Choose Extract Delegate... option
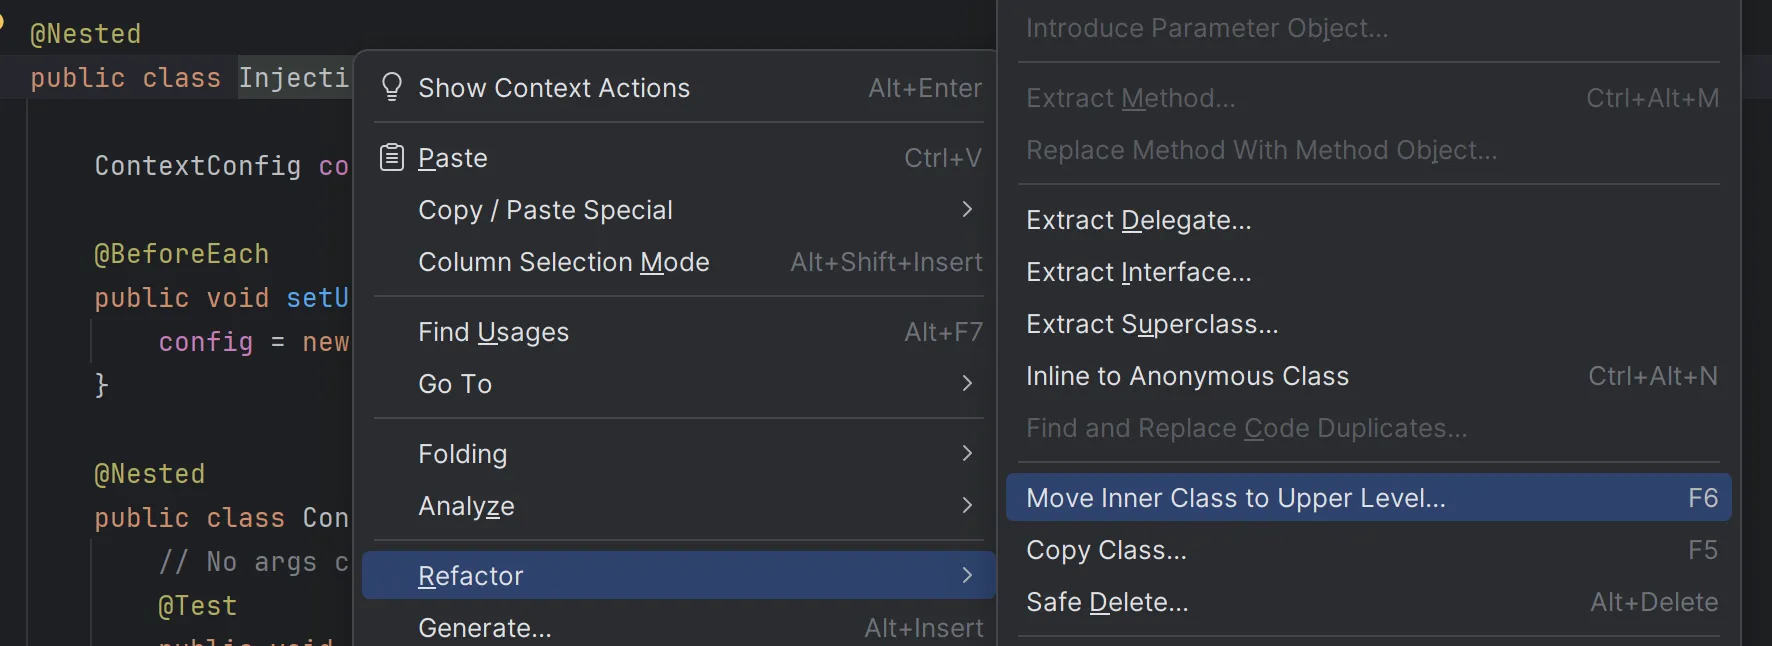 click(x=1139, y=220)
